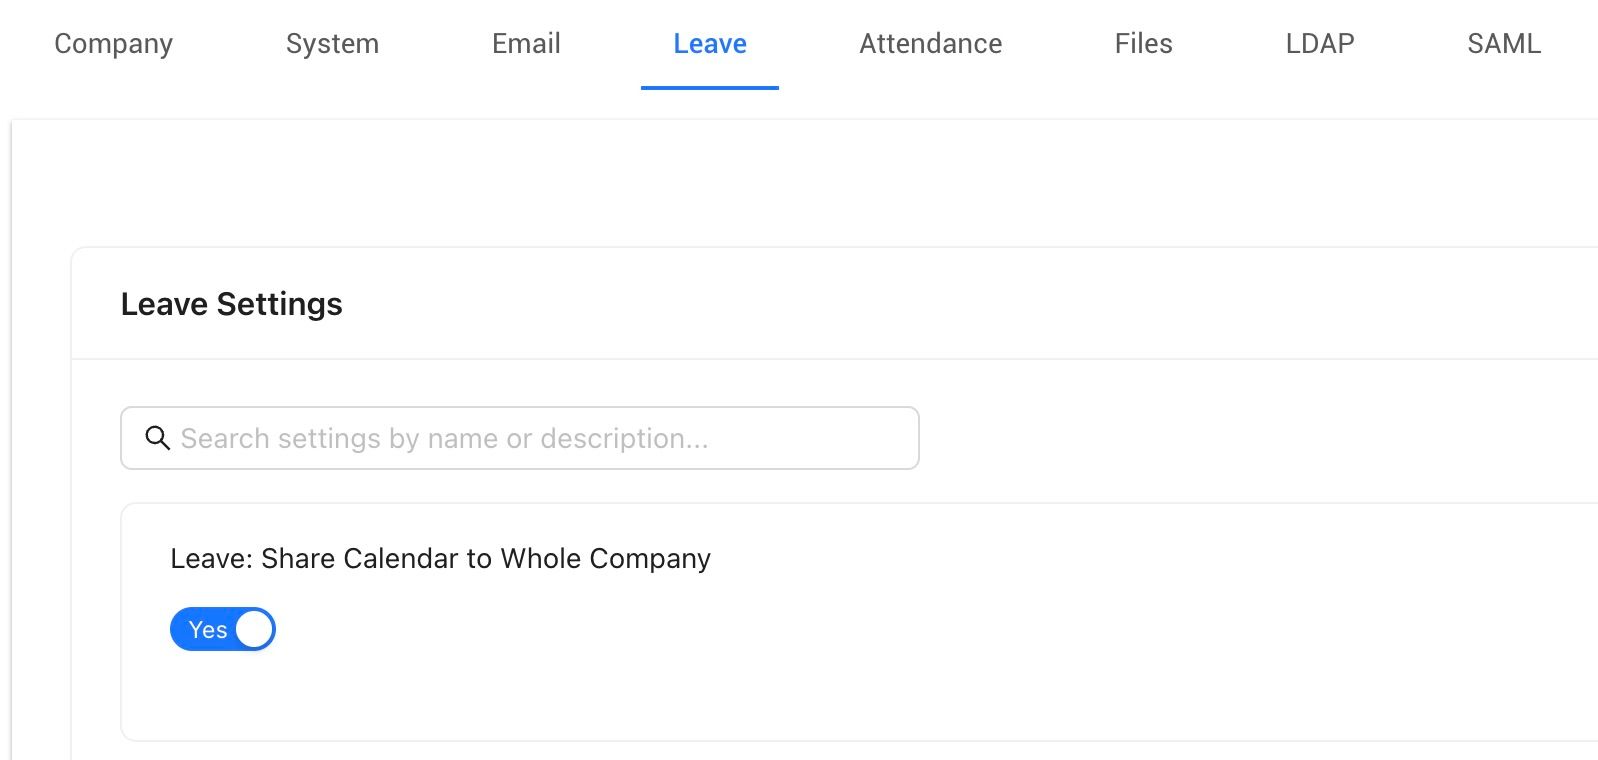The width and height of the screenshot is (1598, 760).
Task: Click the "Leave: Share Calendar to Whole Company" label
Action: 440,558
